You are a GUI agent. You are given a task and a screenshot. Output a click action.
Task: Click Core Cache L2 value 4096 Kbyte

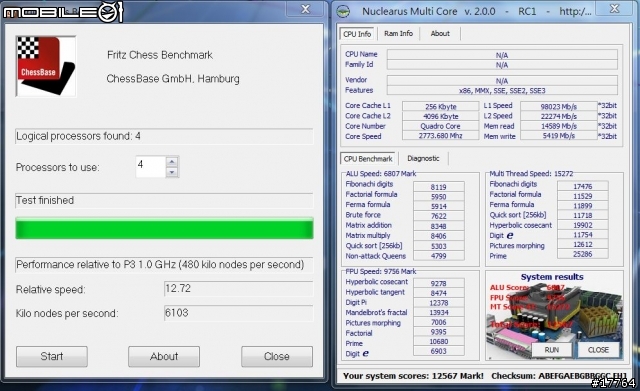[440, 116]
